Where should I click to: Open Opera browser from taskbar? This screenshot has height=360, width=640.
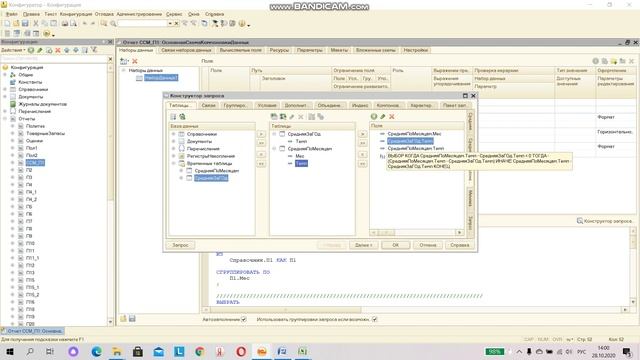241,351
